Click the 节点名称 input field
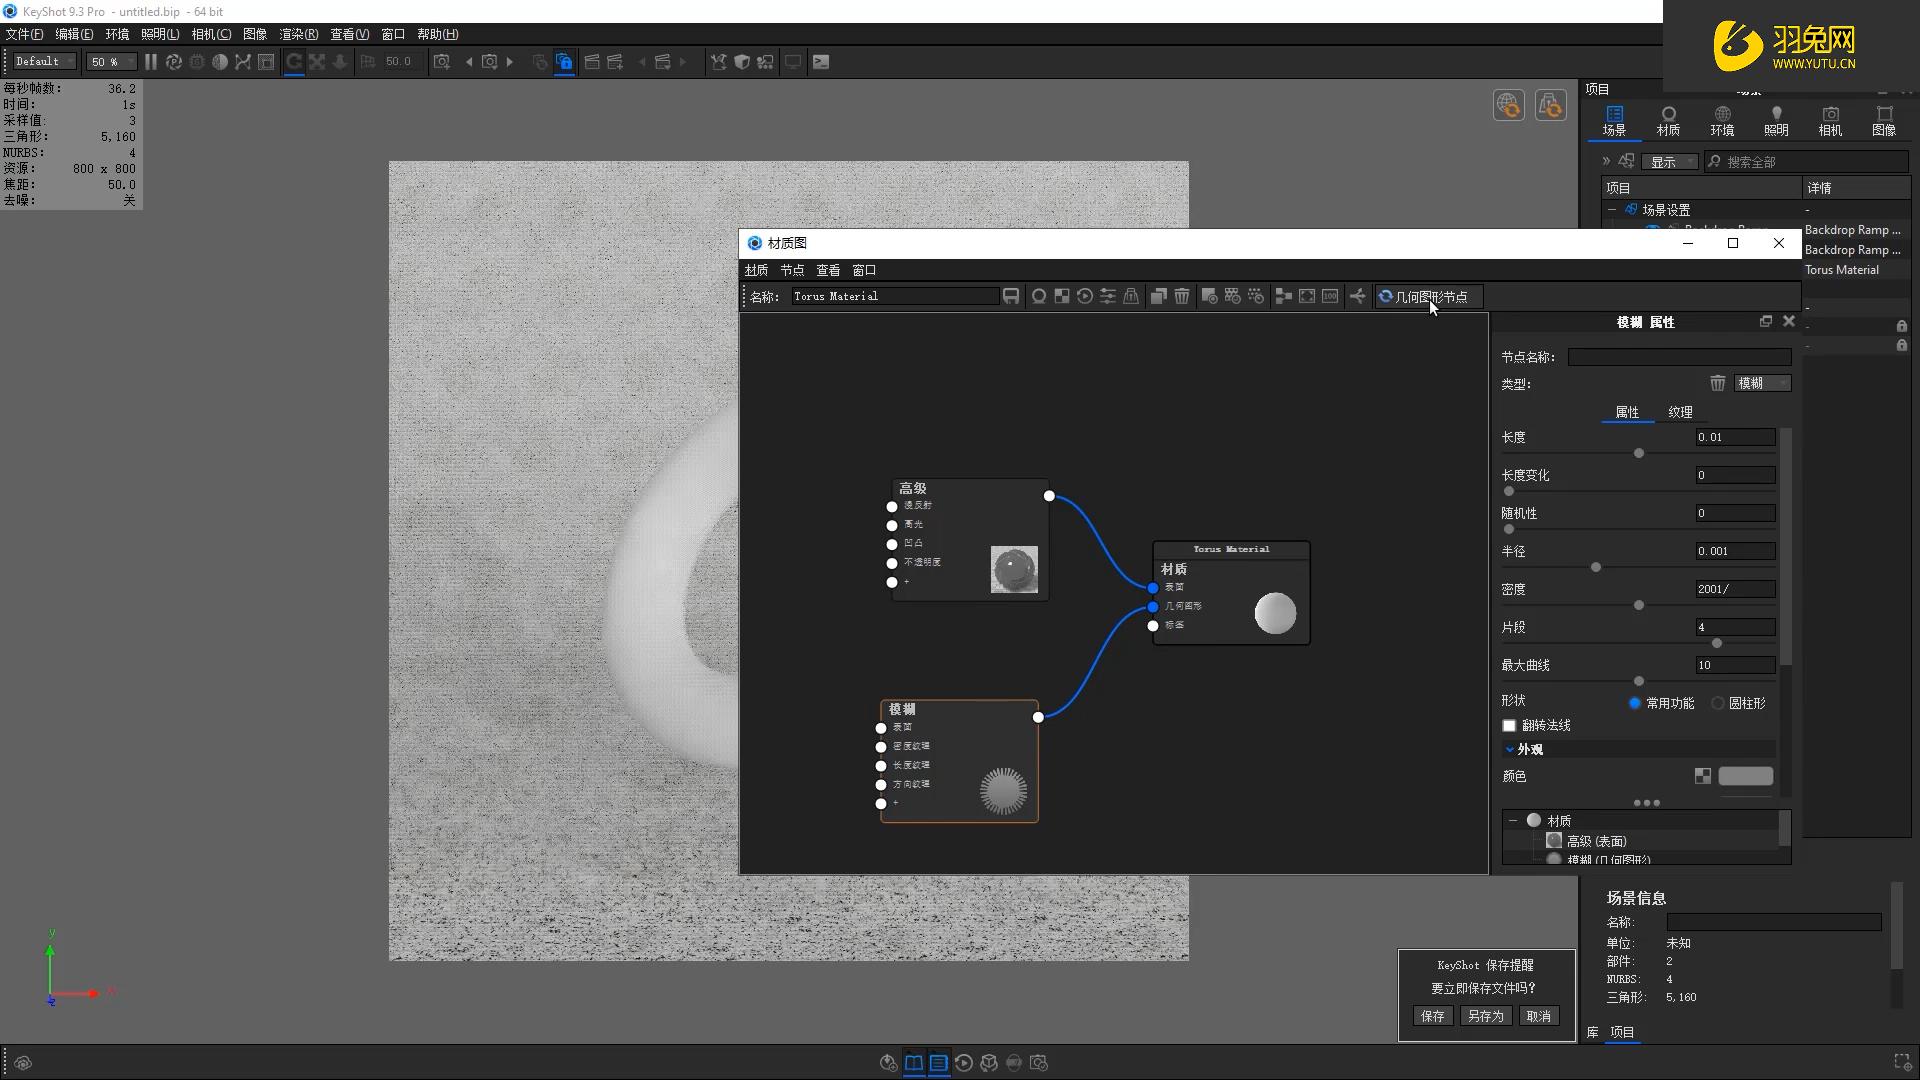 point(1679,357)
